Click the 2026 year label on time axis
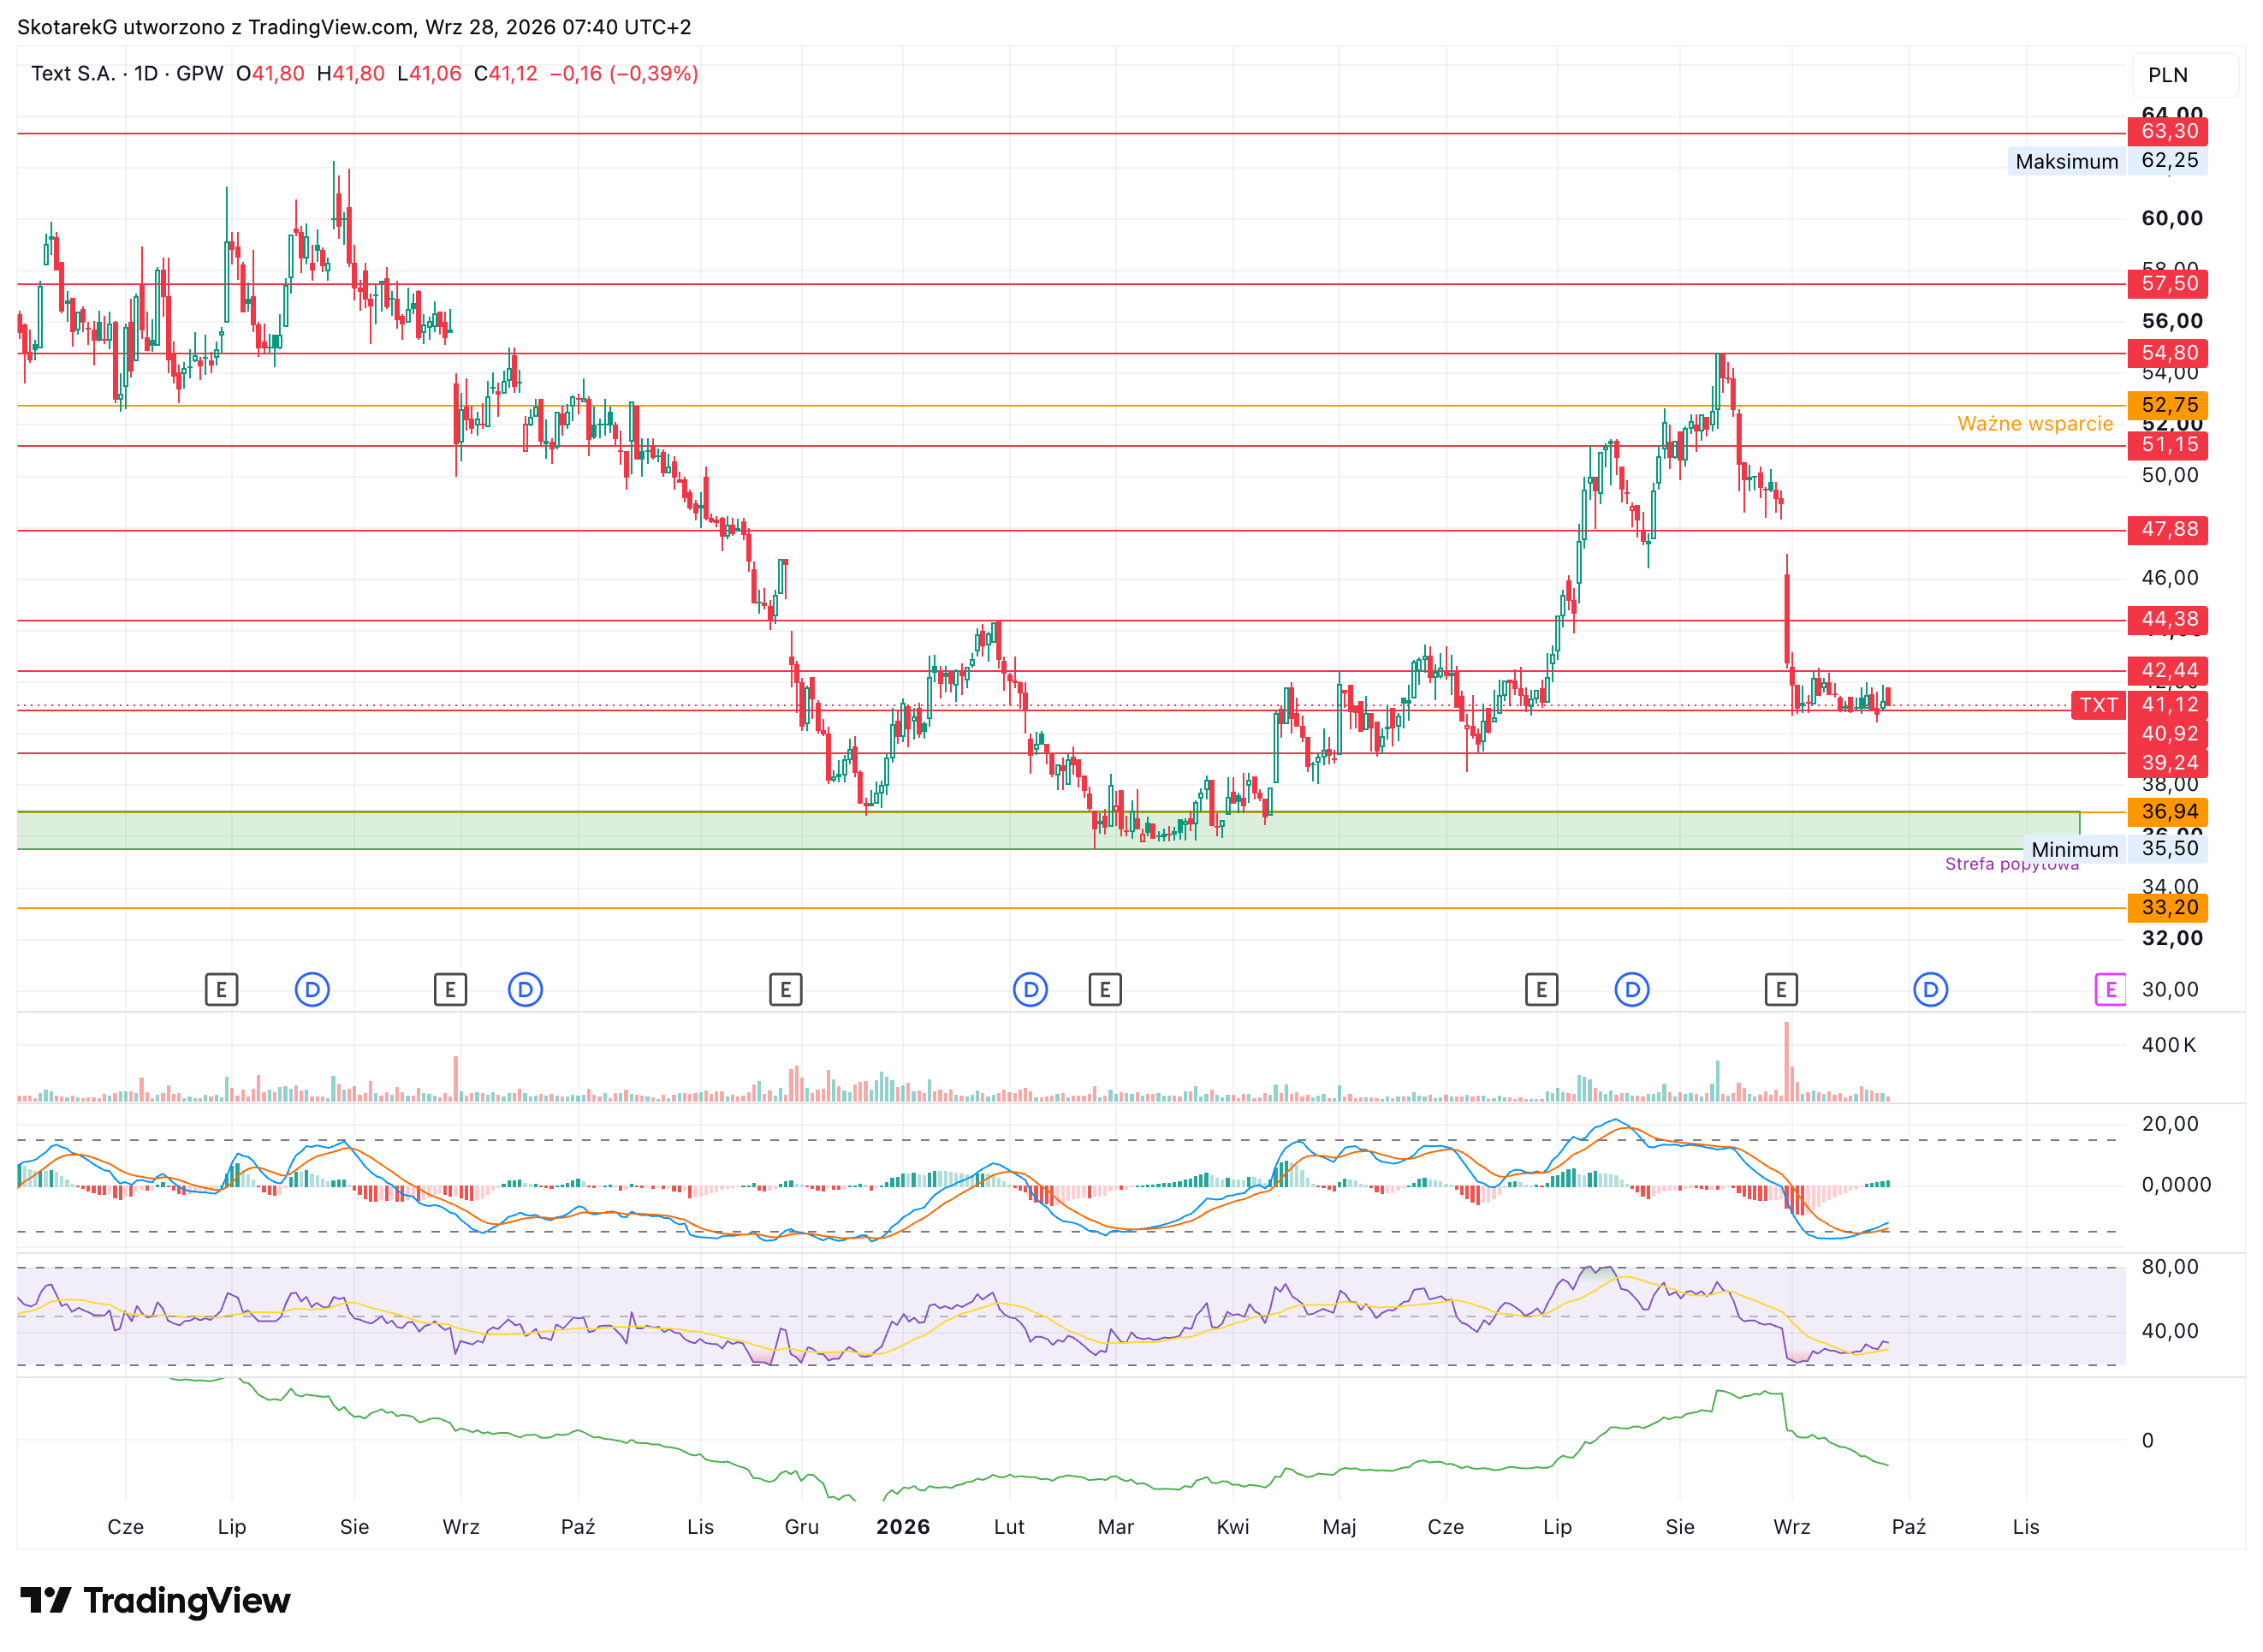 pos(903,1527)
